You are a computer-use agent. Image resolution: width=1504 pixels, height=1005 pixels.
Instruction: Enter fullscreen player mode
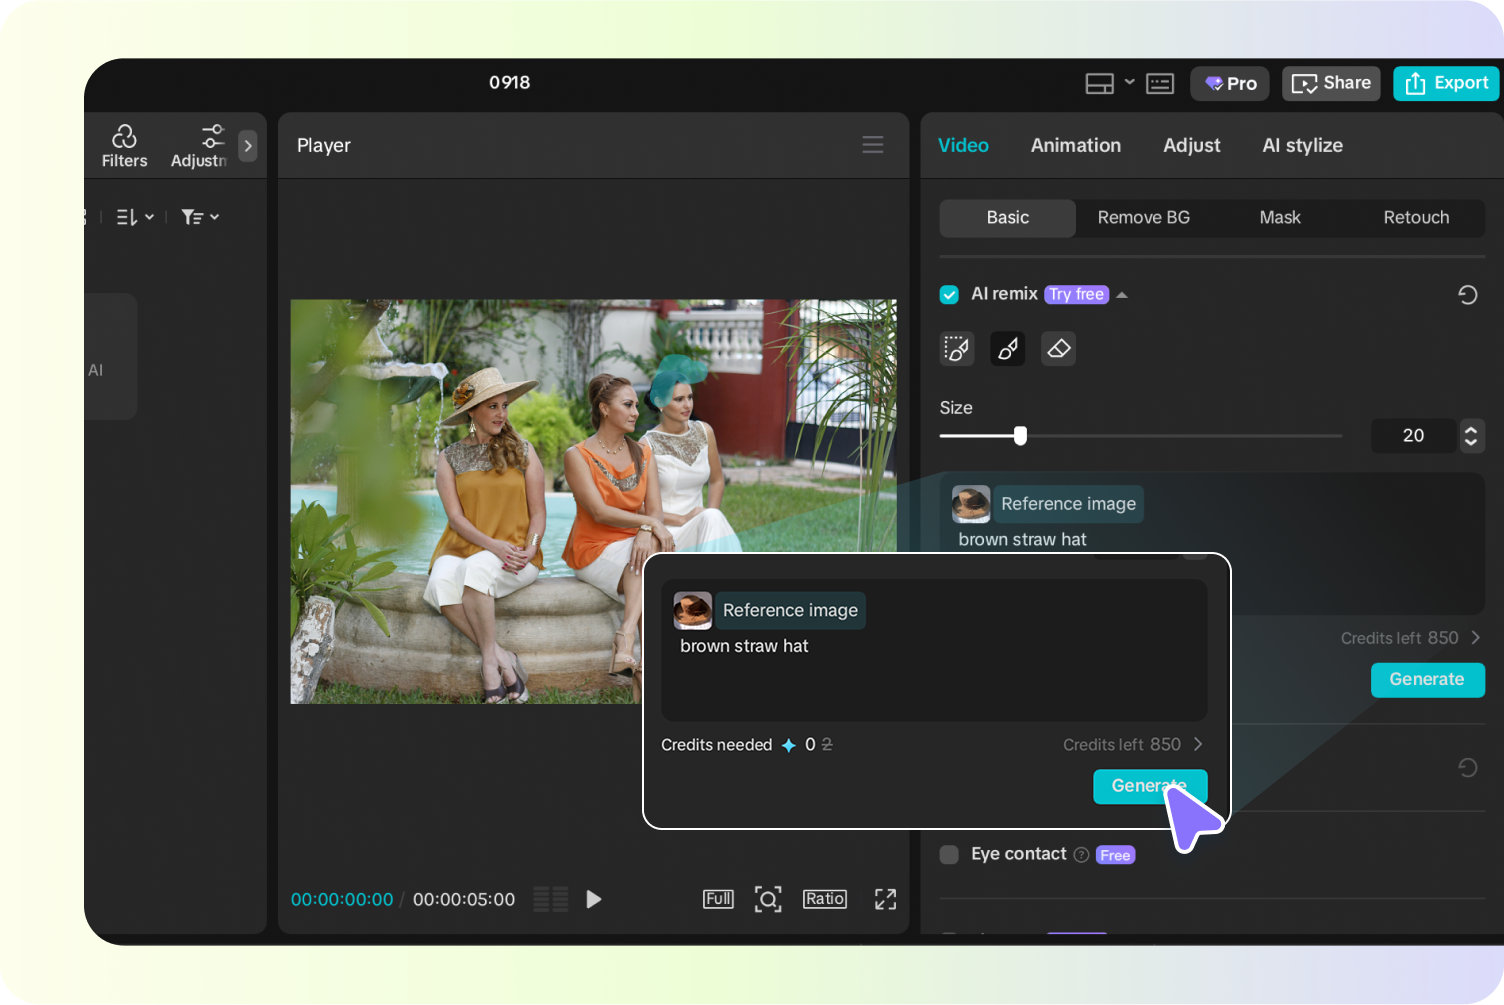tap(886, 899)
